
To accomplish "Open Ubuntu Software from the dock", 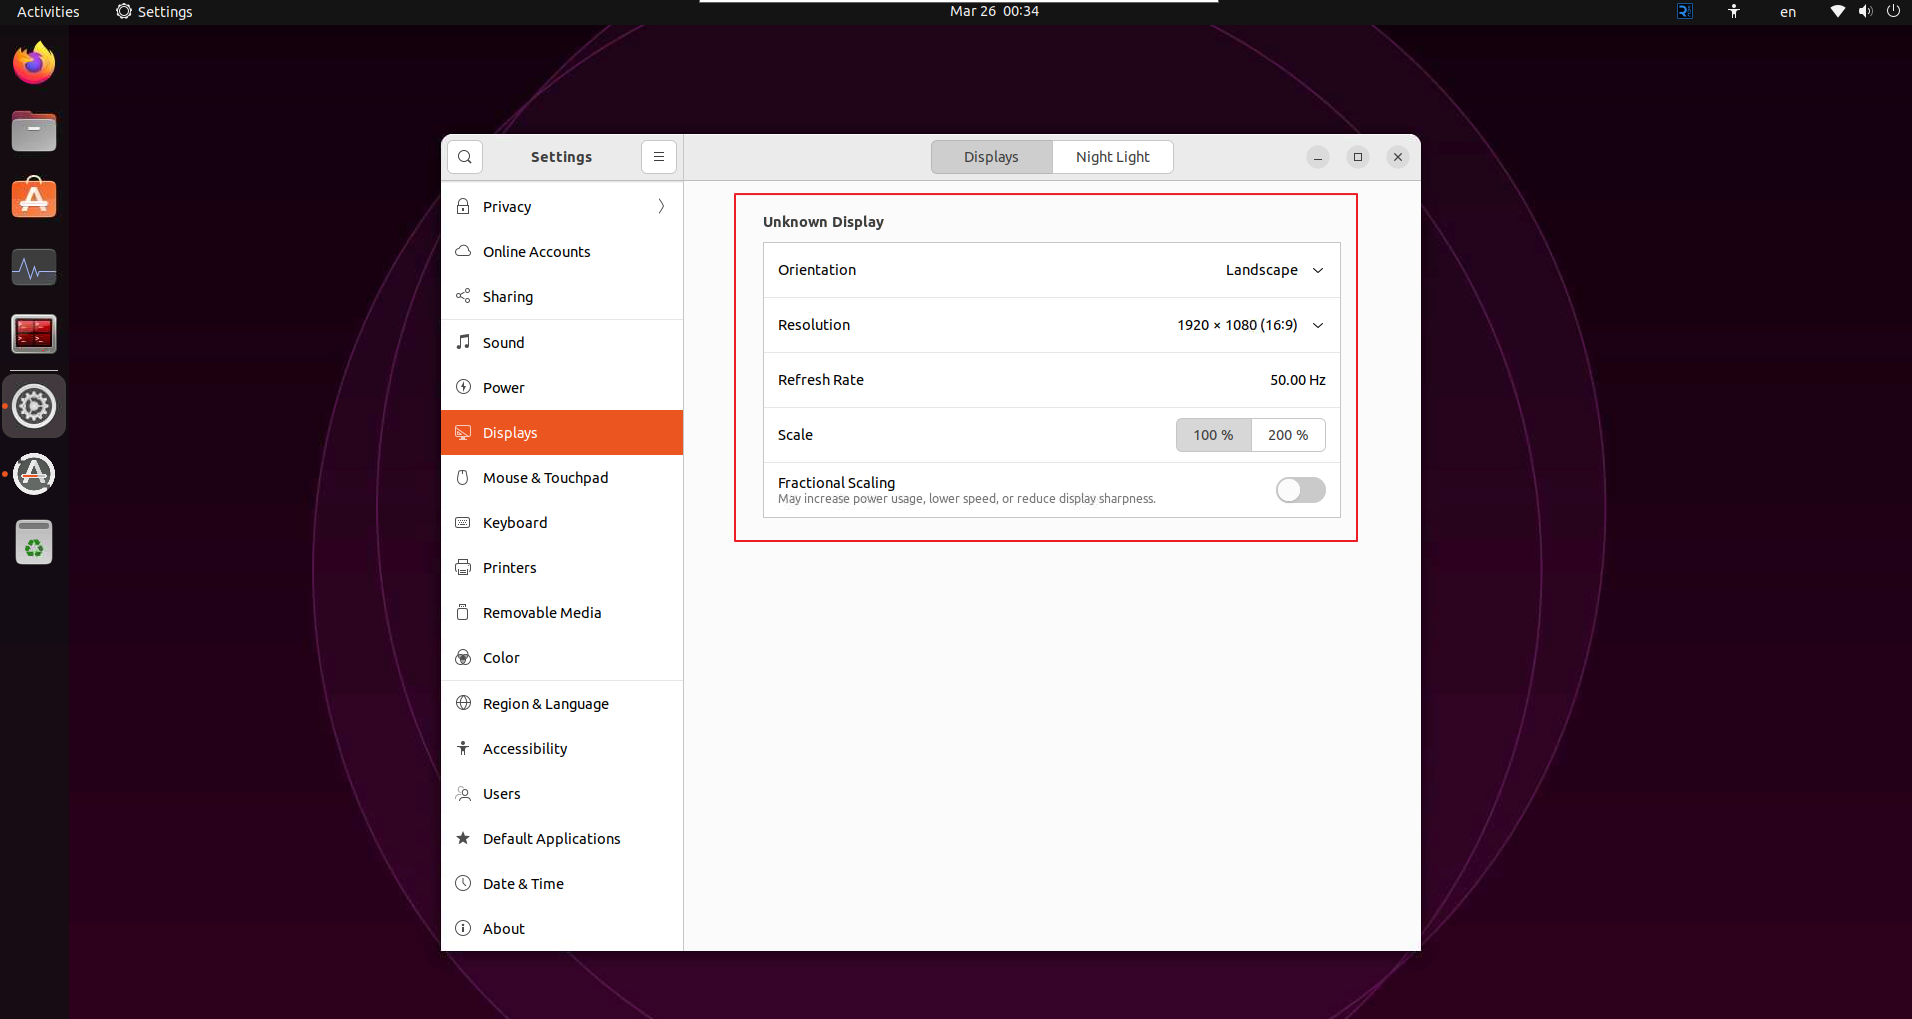I will point(34,198).
